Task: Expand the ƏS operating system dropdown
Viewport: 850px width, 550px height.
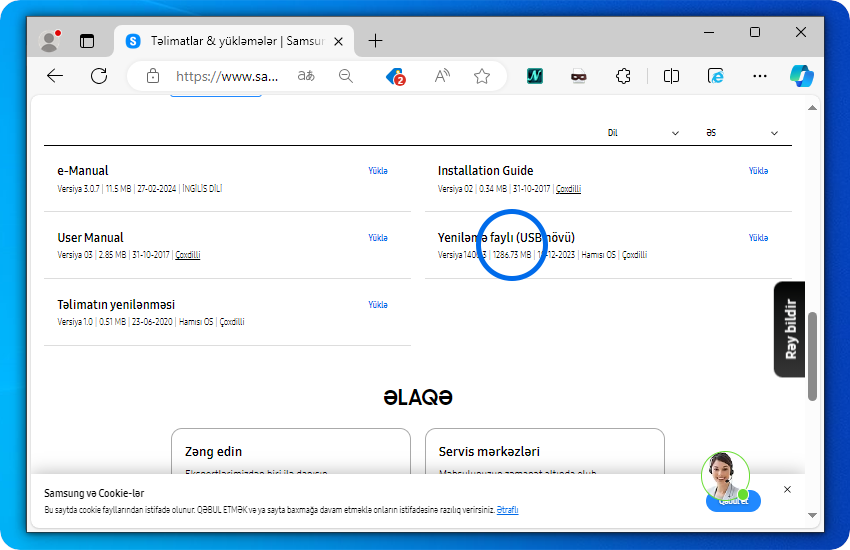Action: click(741, 133)
